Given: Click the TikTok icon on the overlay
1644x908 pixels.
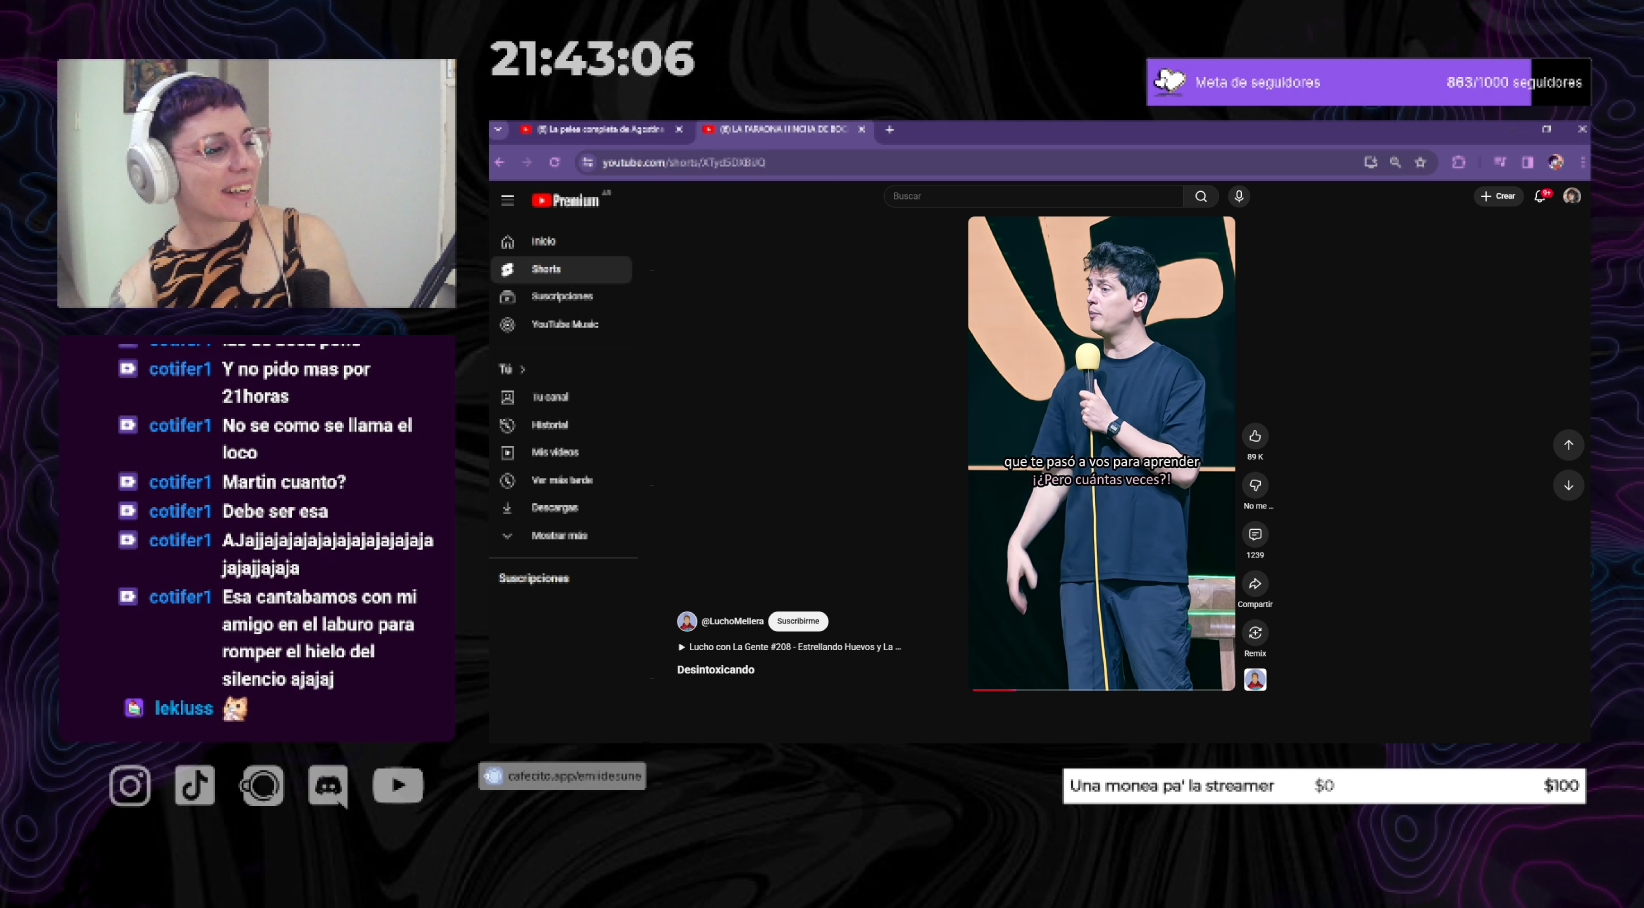Looking at the screenshot, I should click(195, 786).
